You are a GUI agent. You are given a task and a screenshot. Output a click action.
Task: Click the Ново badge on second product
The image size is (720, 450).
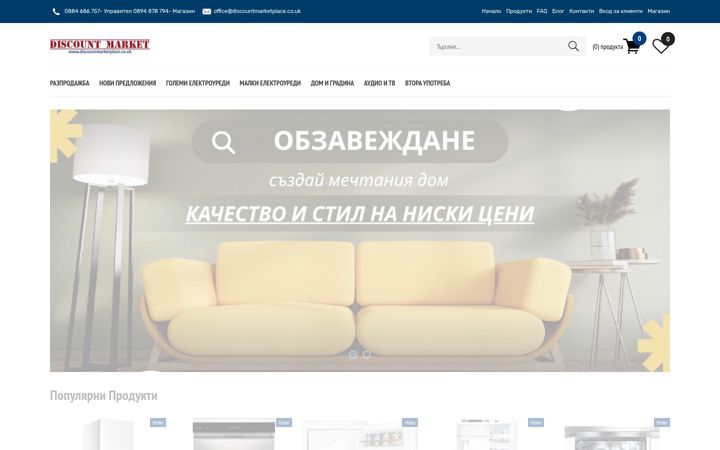click(x=284, y=422)
